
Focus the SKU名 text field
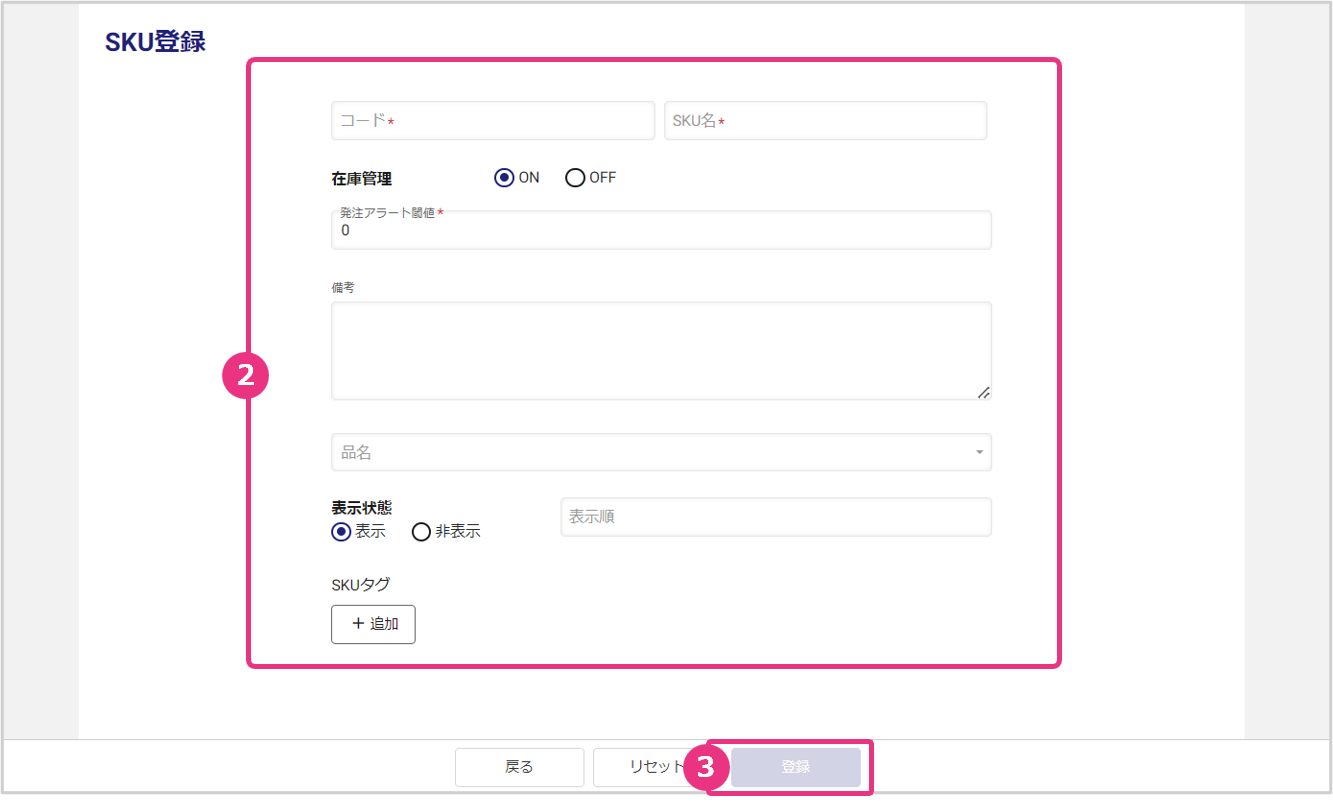pyautogui.click(x=825, y=121)
